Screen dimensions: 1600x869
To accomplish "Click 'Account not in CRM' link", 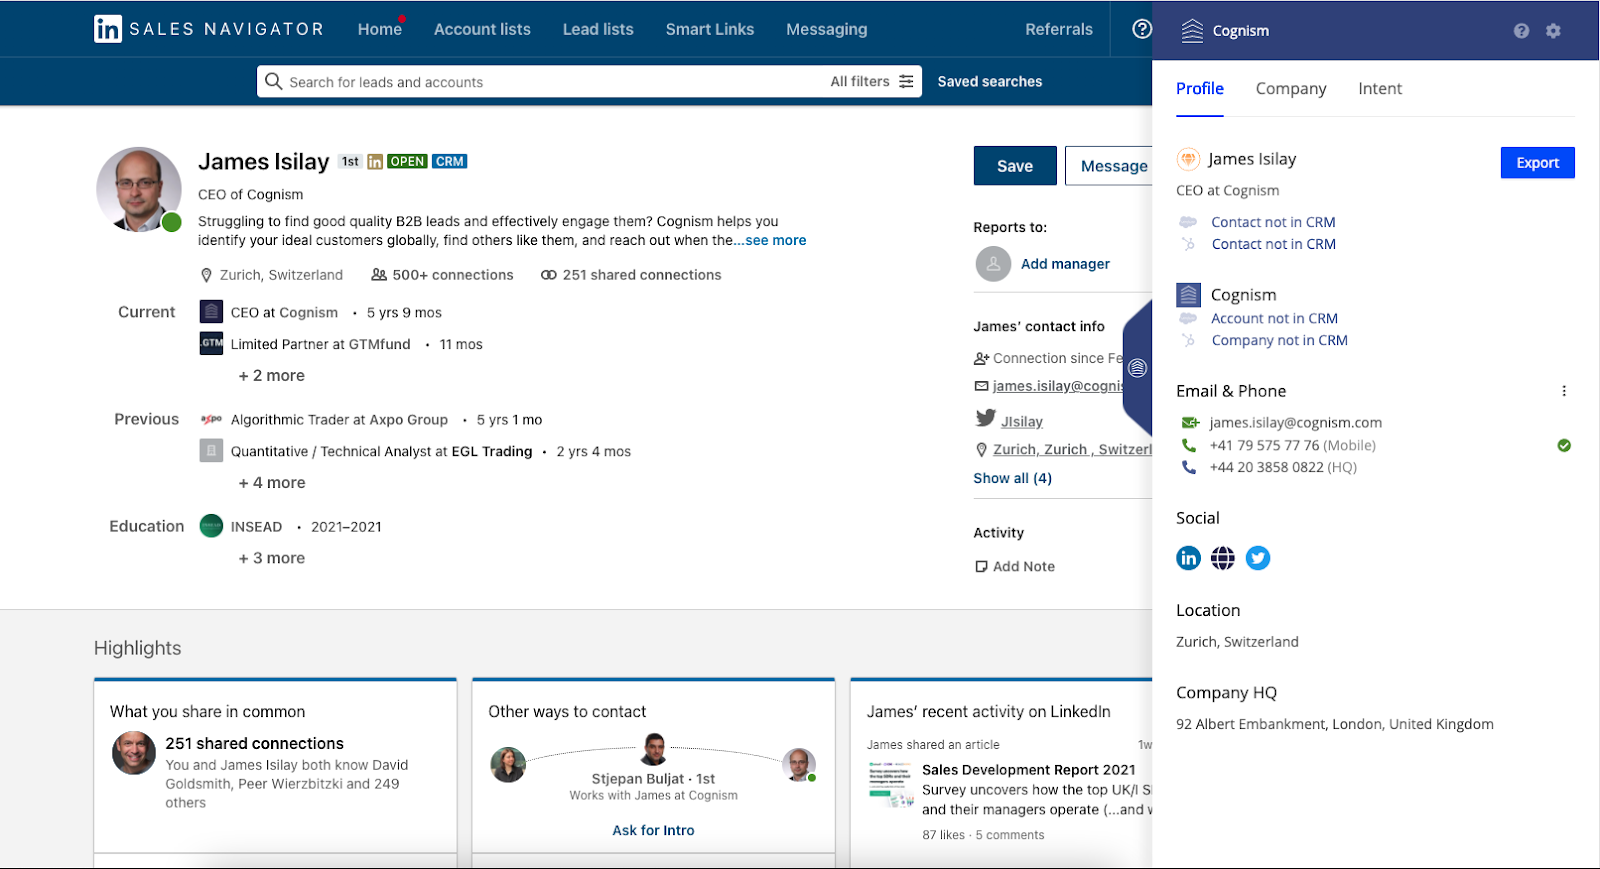I will pyautogui.click(x=1274, y=318).
